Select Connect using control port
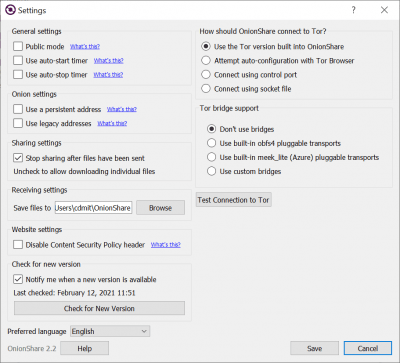Image resolution: width=400 pixels, height=363 pixels. 206,74
